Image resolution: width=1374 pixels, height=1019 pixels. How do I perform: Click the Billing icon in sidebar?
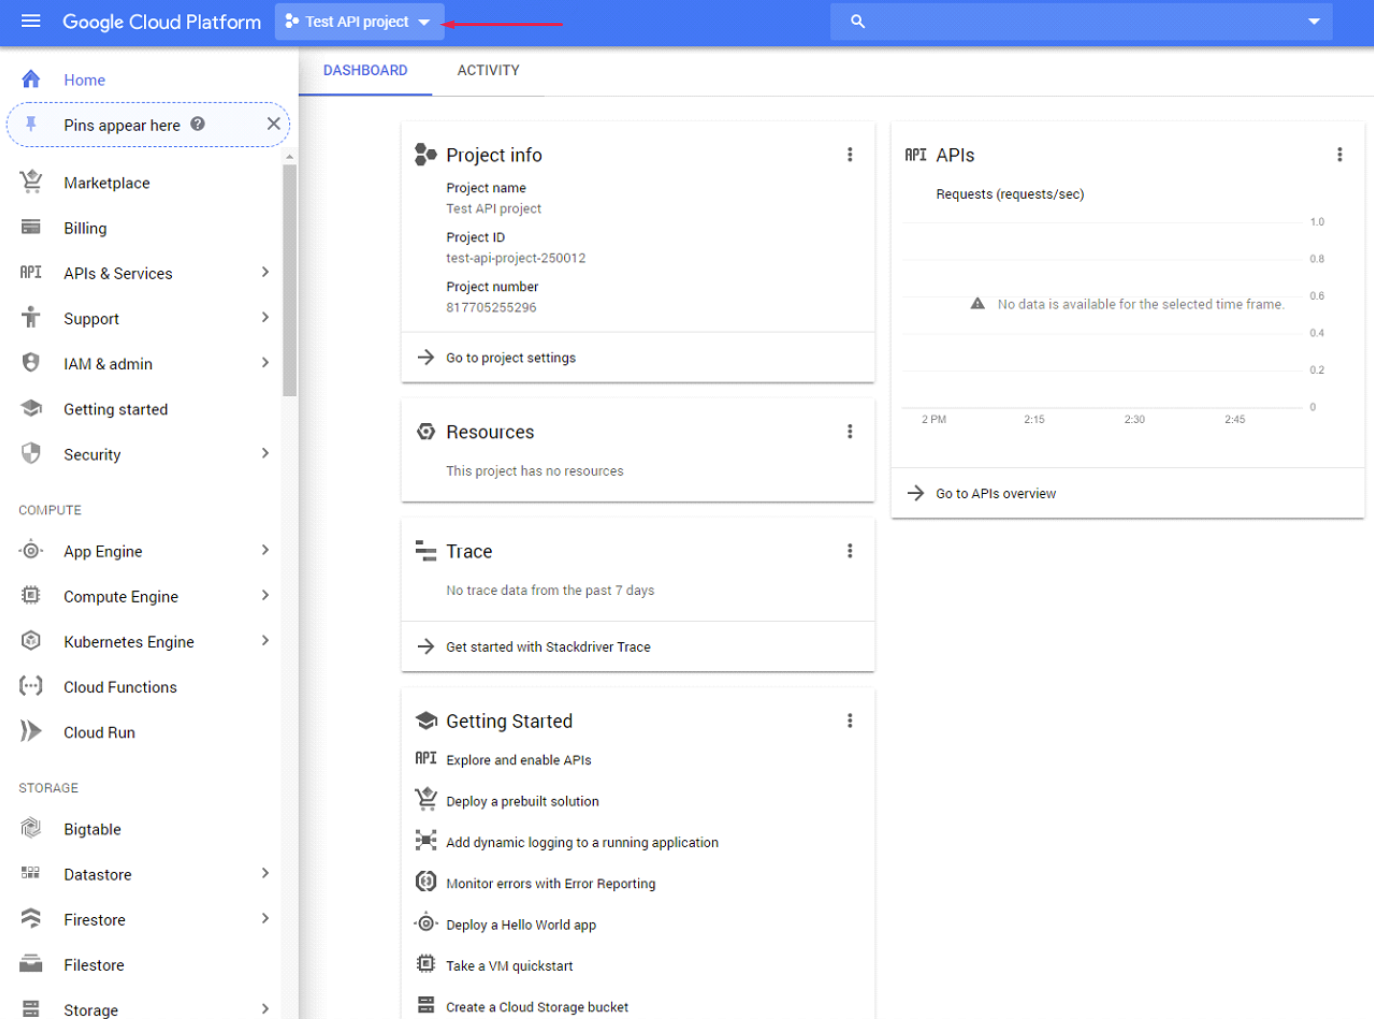(x=31, y=227)
